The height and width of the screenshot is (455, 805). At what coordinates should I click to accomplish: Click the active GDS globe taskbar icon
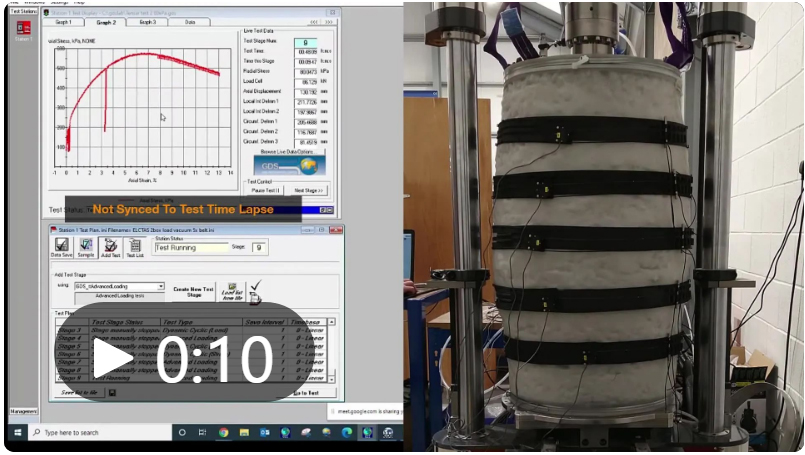pos(368,432)
